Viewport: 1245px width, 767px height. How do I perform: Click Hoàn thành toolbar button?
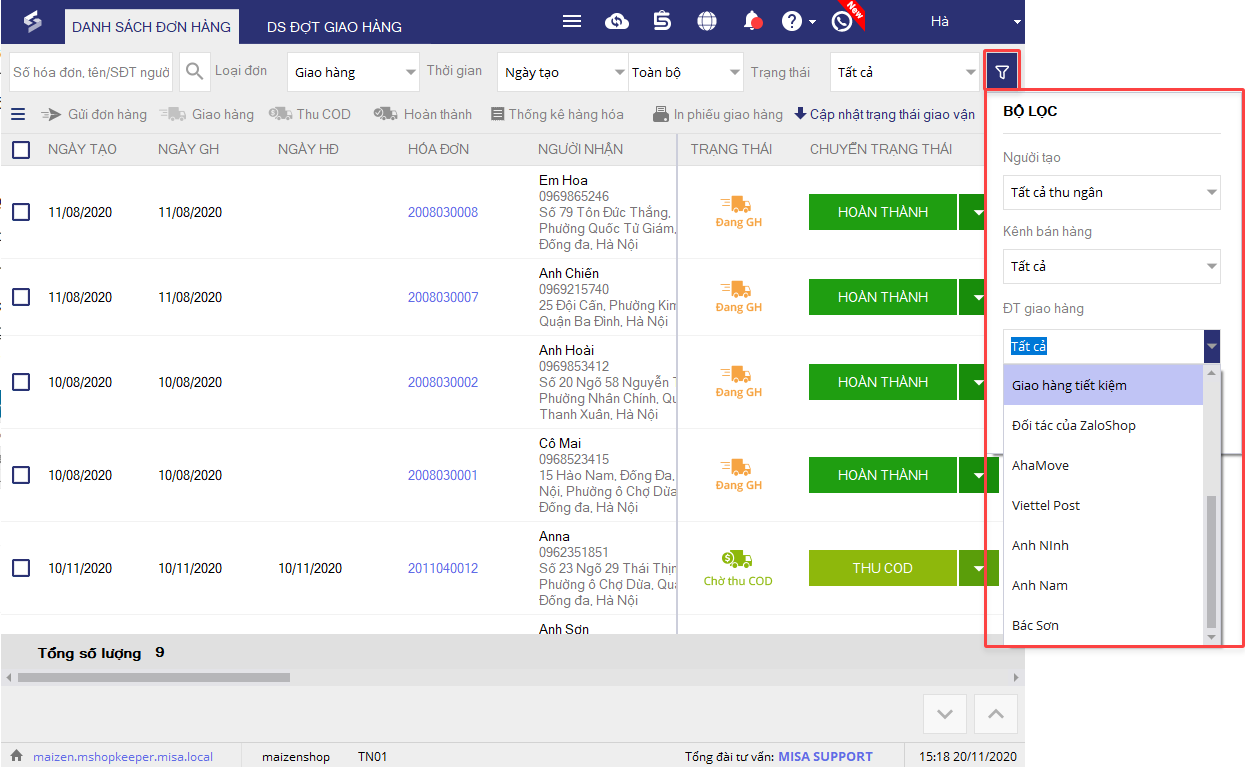(x=423, y=114)
